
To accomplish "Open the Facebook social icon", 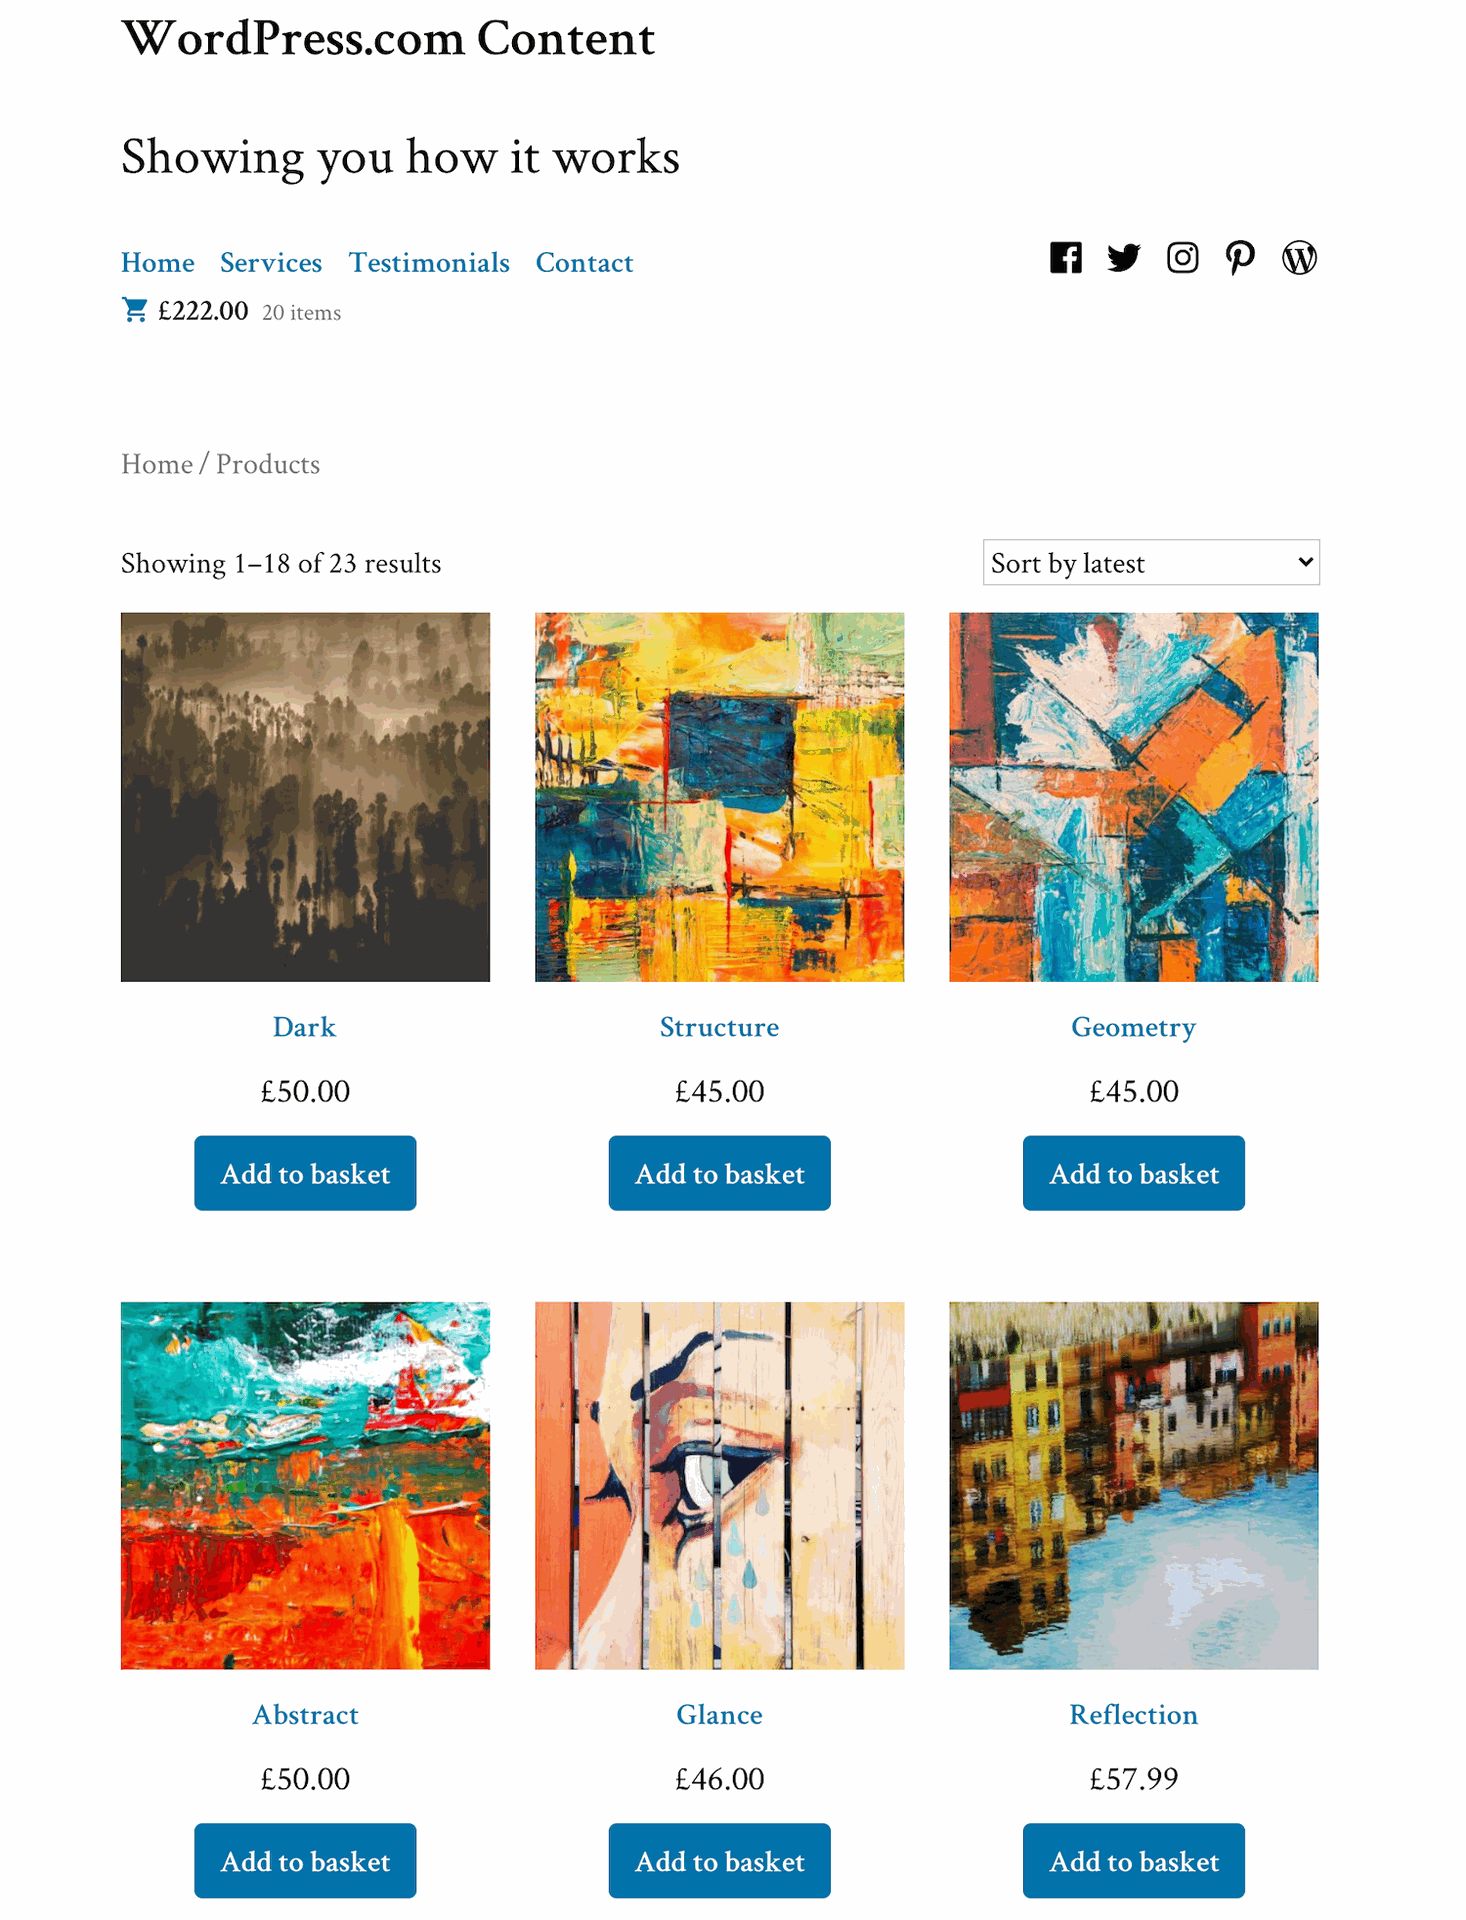I will click(1065, 258).
